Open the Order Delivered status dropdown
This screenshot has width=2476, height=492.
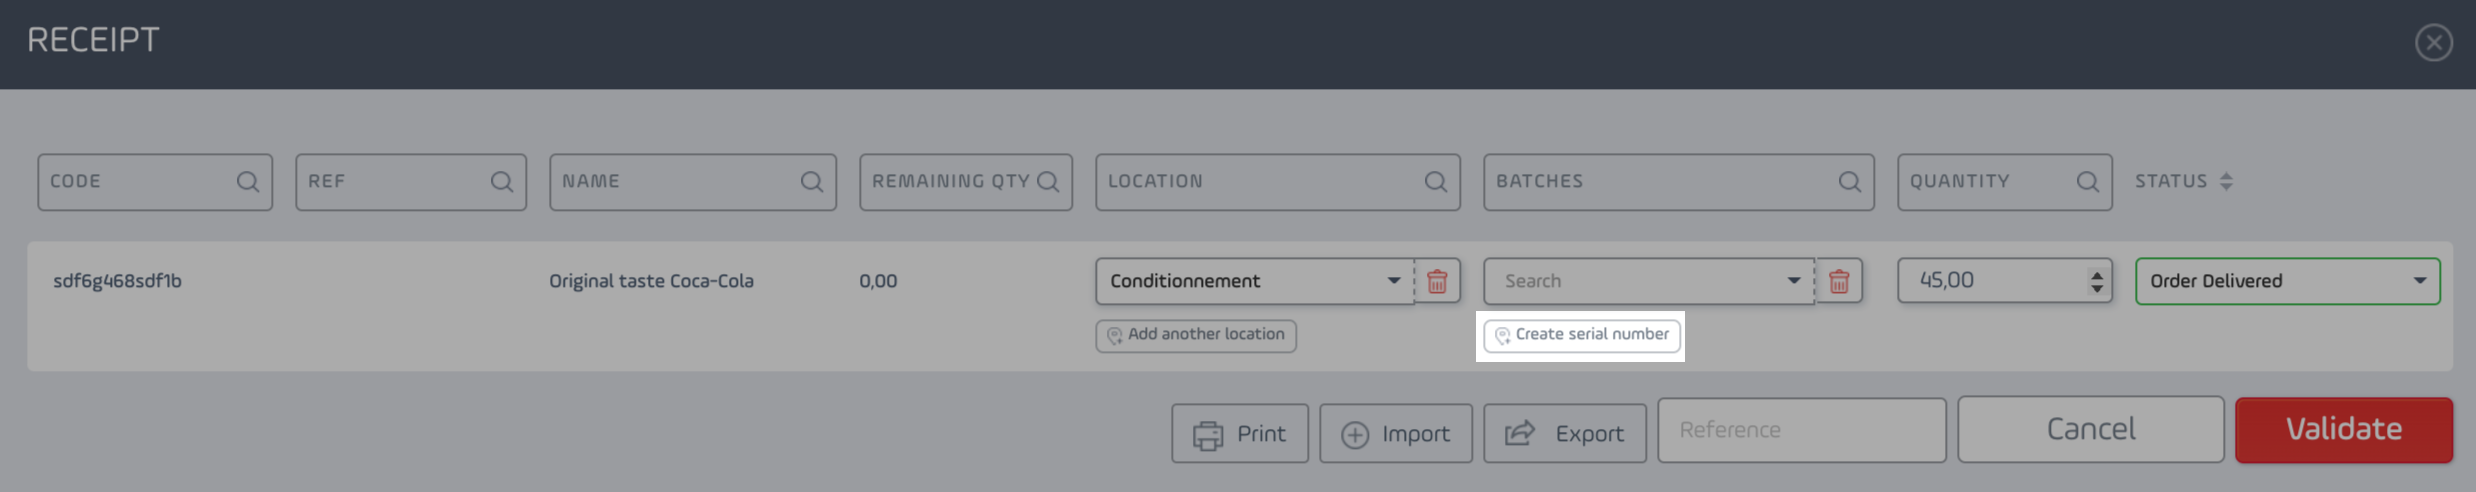click(x=2287, y=281)
